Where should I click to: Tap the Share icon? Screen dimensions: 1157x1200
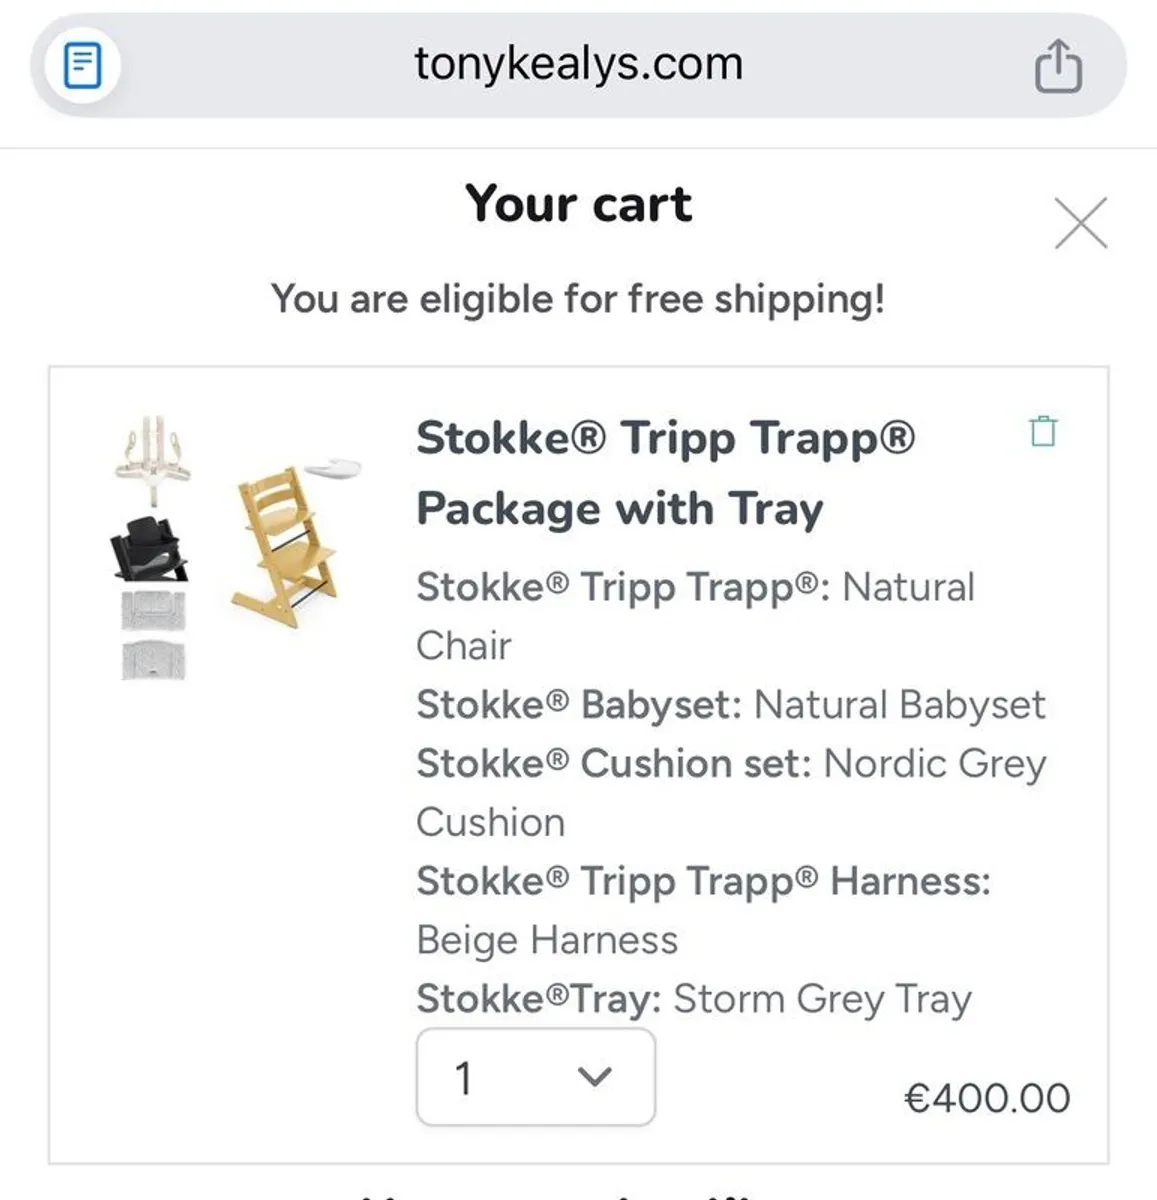[x=1057, y=64]
